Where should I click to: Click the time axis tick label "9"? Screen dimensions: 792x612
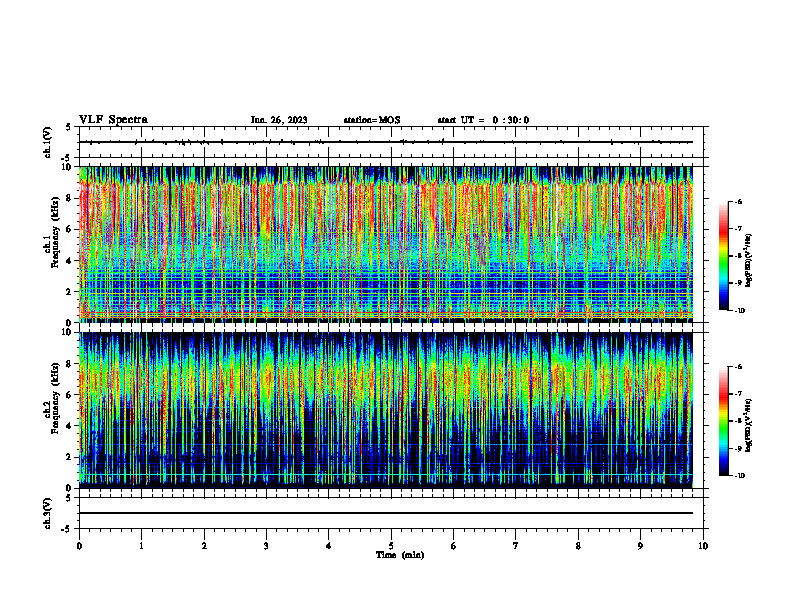pyautogui.click(x=640, y=546)
